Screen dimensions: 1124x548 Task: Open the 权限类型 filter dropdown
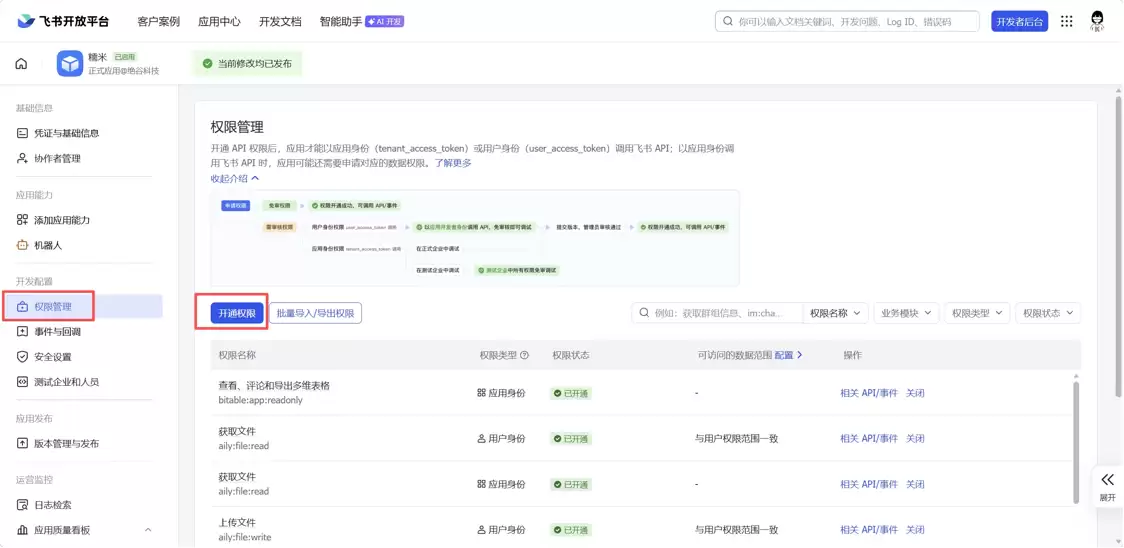[977, 313]
